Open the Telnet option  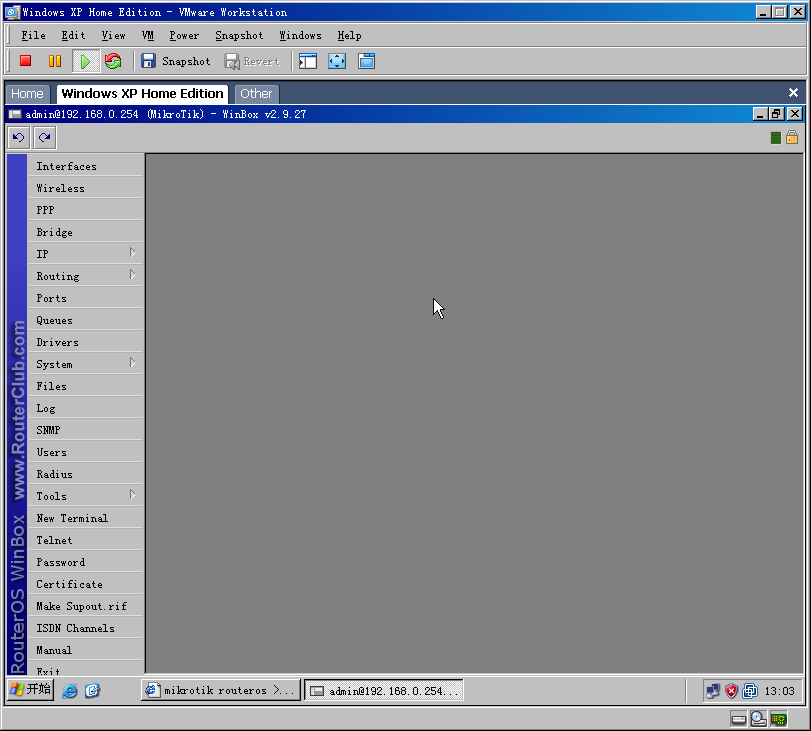point(85,540)
